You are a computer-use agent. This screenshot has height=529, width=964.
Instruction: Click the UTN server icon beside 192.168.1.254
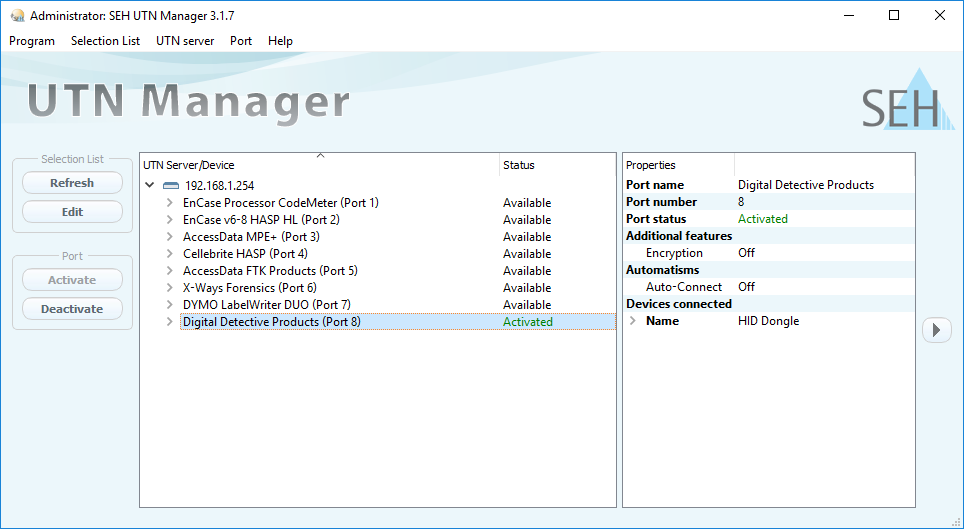click(171, 186)
